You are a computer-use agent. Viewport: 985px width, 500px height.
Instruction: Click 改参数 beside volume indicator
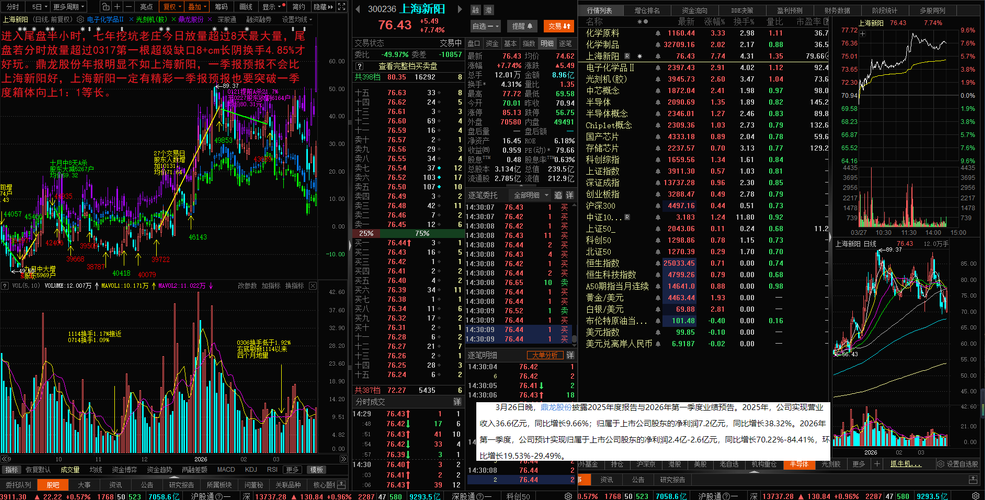(248, 285)
